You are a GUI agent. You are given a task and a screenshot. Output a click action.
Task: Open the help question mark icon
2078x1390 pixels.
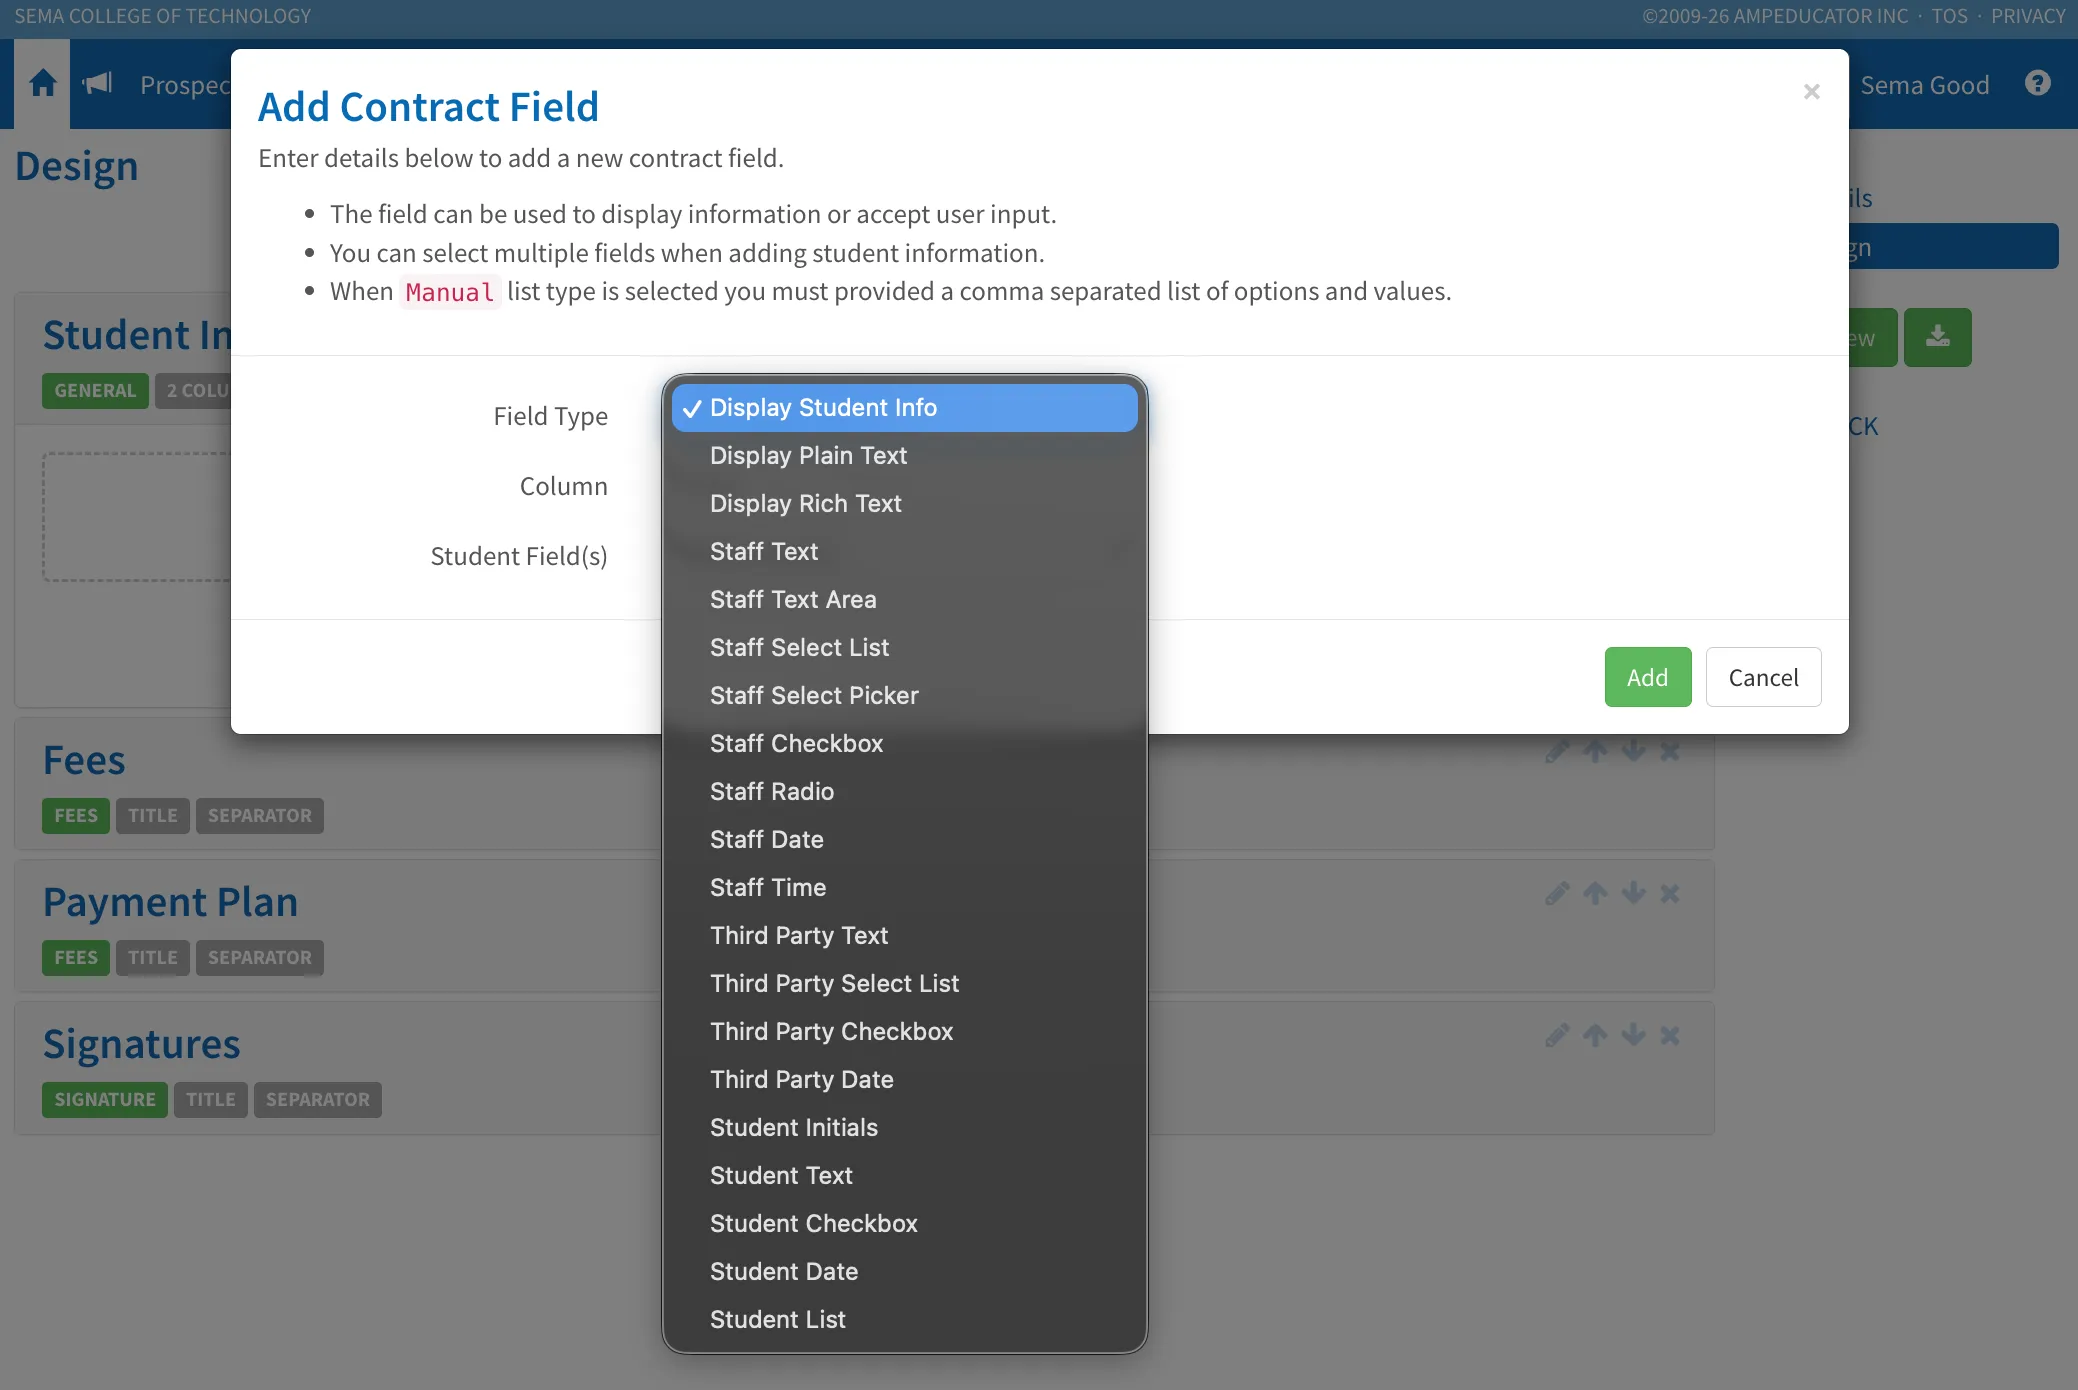coord(2037,83)
